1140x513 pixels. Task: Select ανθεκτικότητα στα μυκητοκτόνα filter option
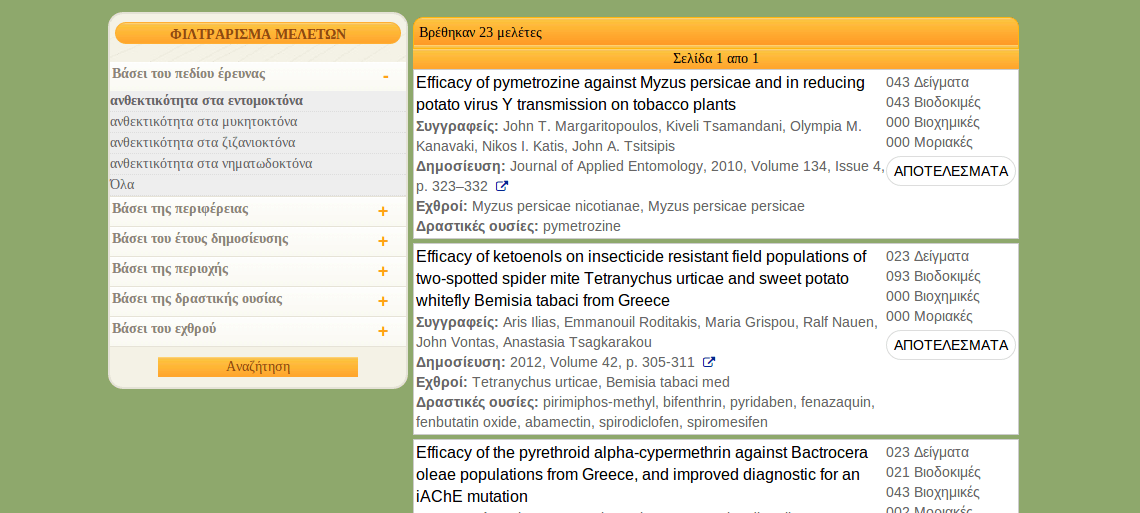coord(203,122)
